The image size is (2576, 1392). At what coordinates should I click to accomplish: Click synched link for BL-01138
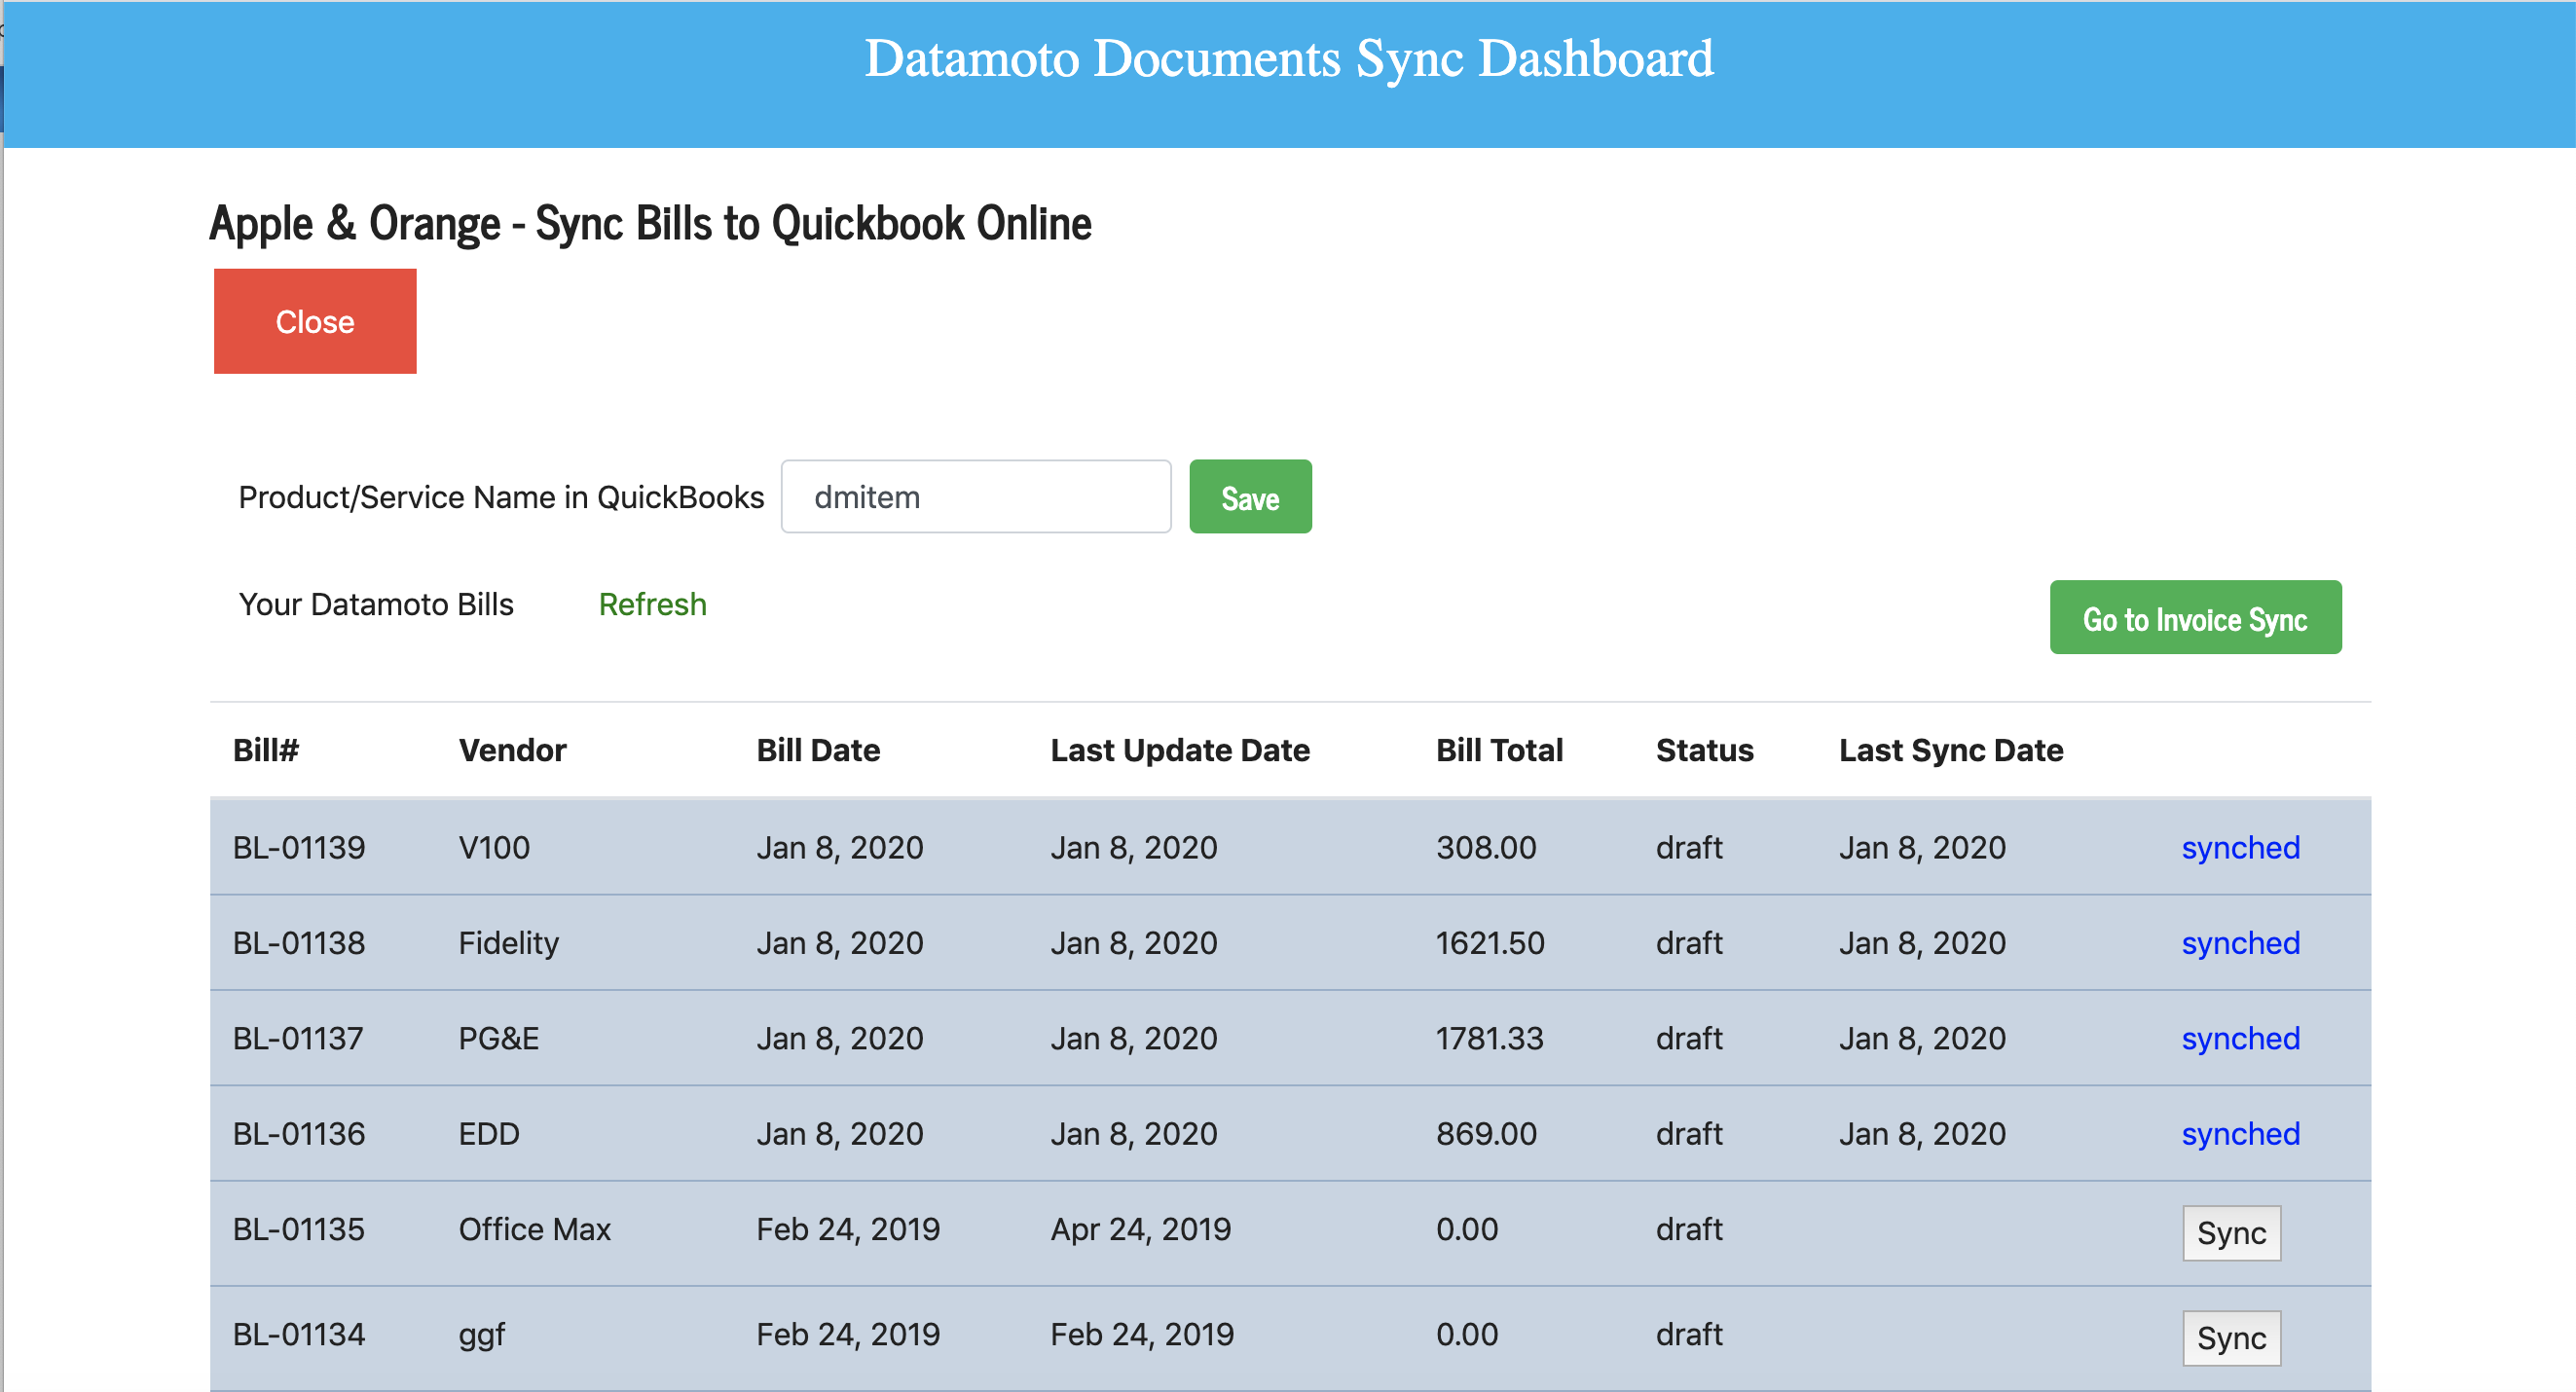click(2239, 942)
